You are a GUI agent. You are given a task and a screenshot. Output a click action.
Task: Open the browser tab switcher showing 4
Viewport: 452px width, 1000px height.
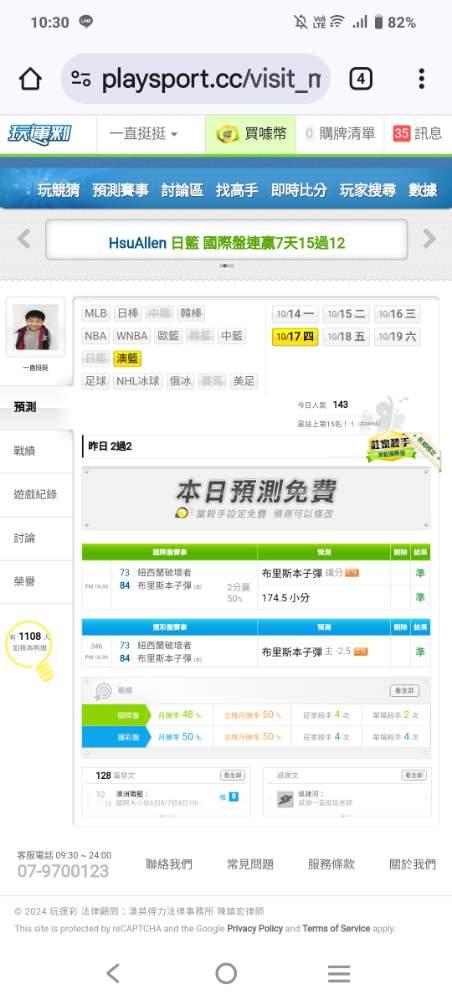(x=360, y=79)
